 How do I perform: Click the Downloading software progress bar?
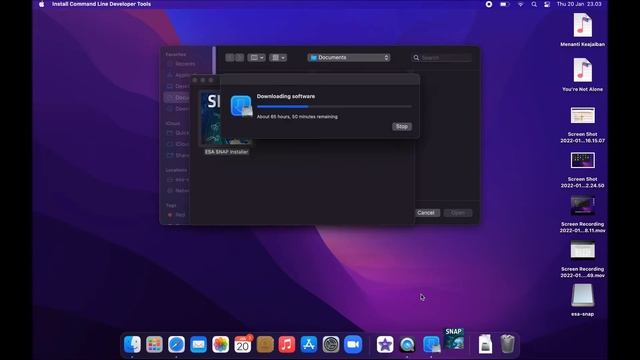coord(334,107)
